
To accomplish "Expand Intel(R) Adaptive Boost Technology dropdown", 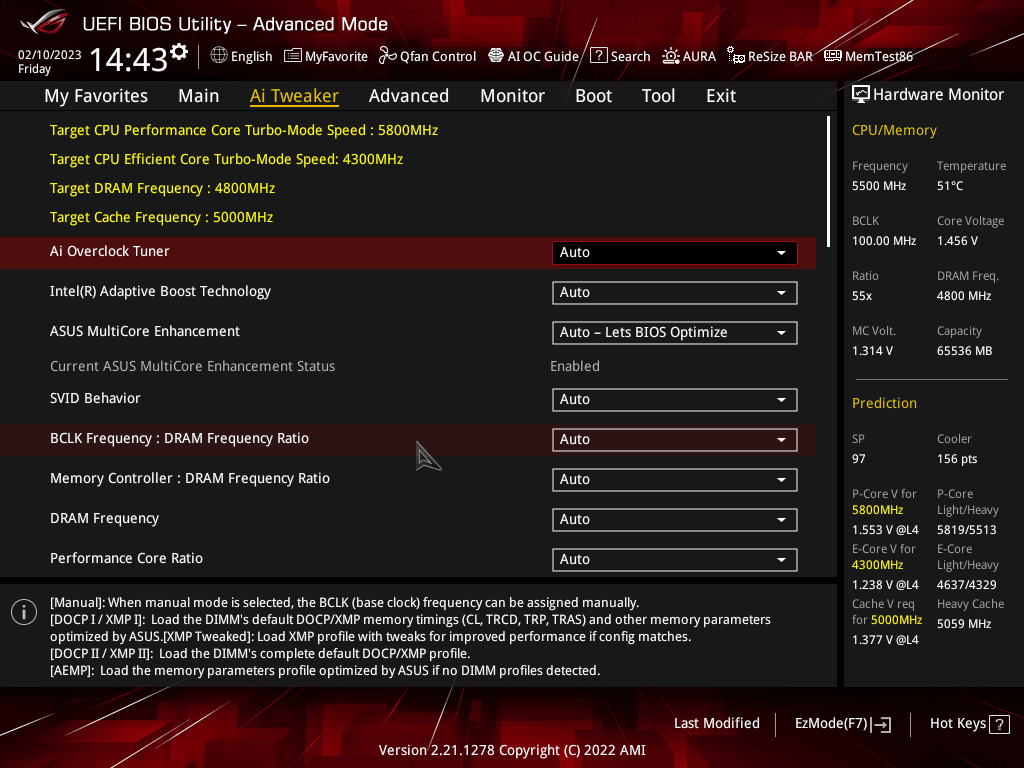I will pyautogui.click(x=675, y=293).
